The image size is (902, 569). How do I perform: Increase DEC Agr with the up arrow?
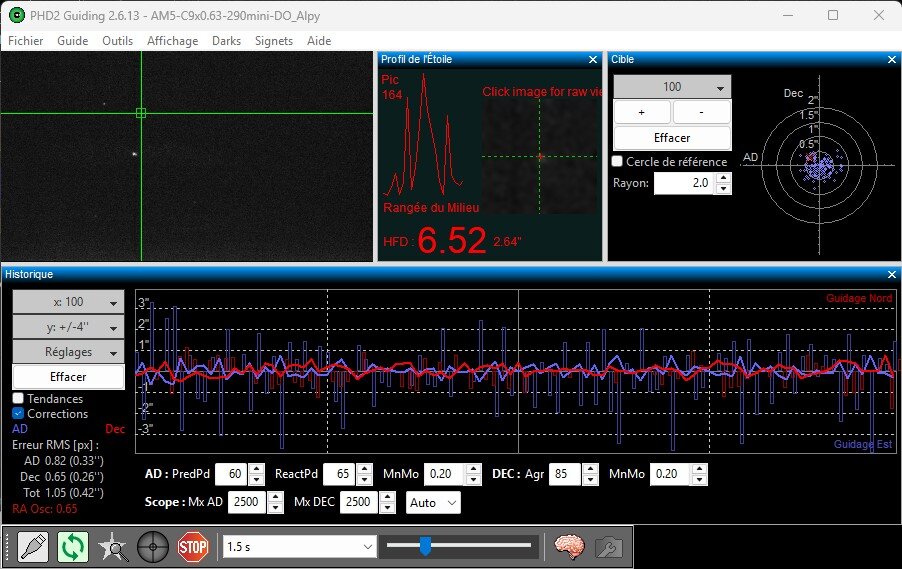(x=590, y=469)
